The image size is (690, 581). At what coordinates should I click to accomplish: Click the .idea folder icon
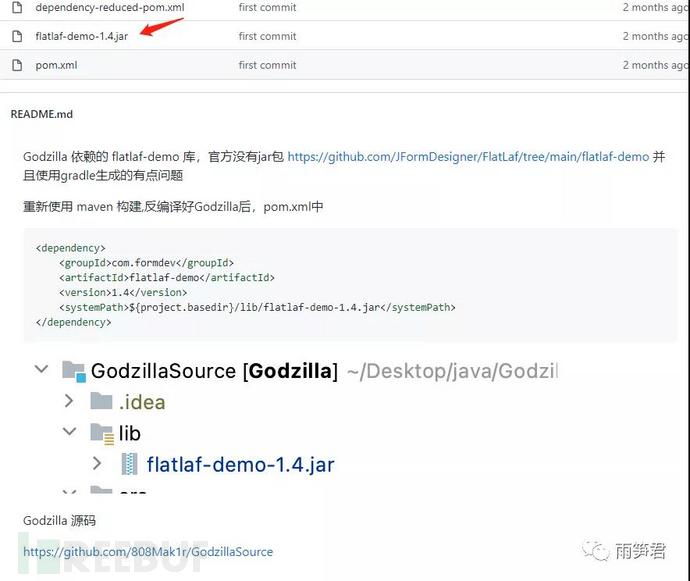101,401
